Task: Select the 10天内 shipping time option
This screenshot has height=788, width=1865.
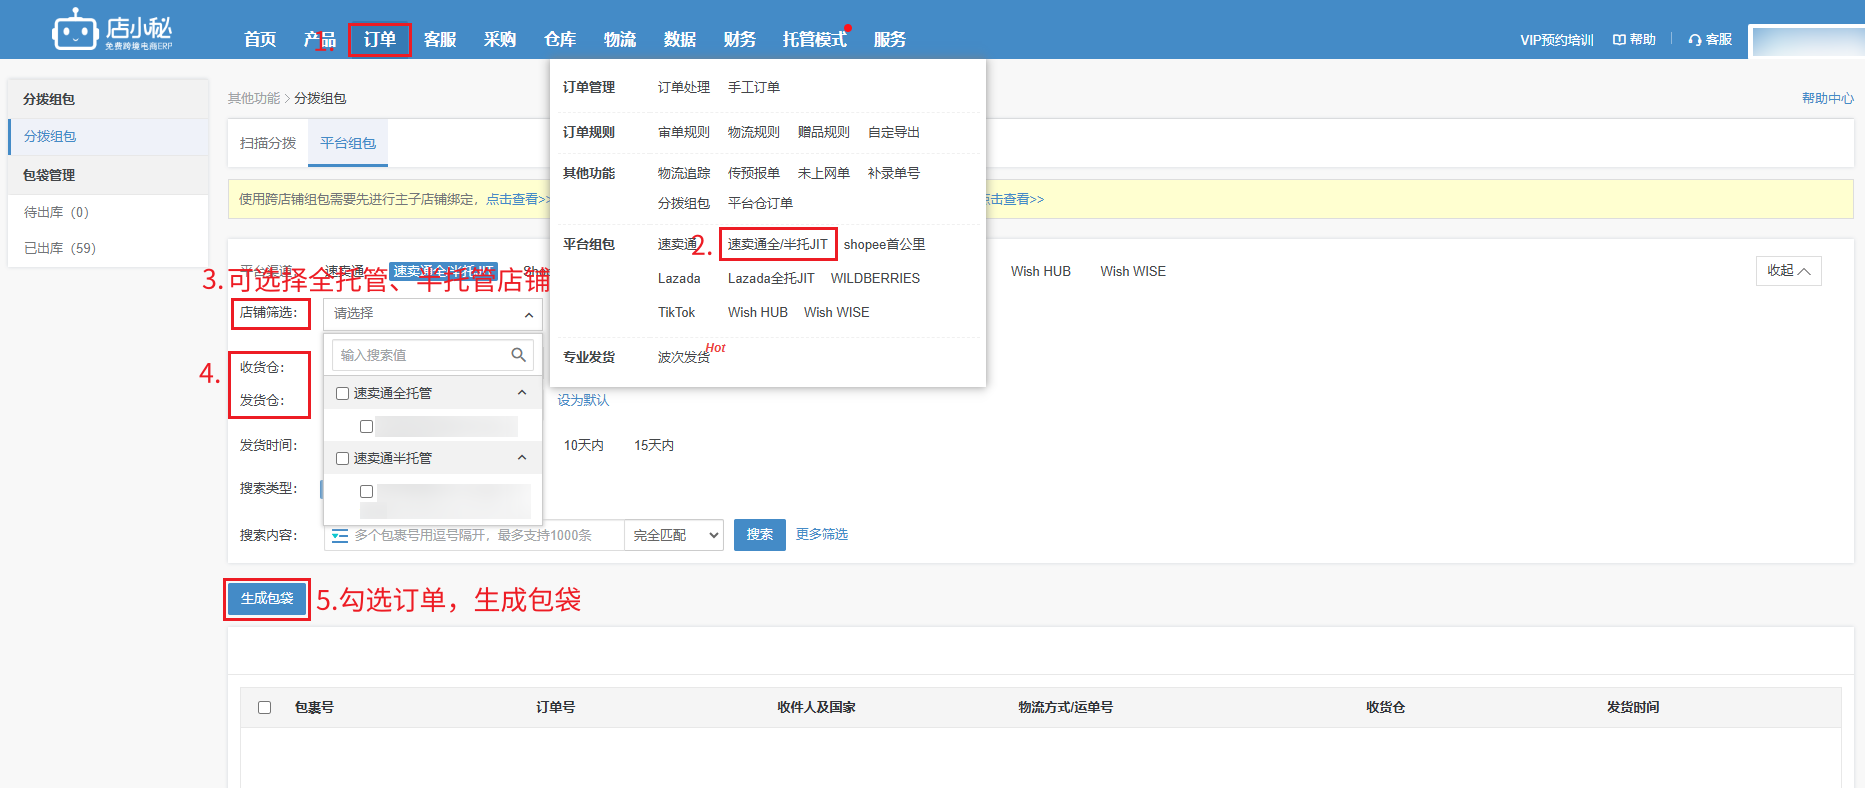Action: 584,446
